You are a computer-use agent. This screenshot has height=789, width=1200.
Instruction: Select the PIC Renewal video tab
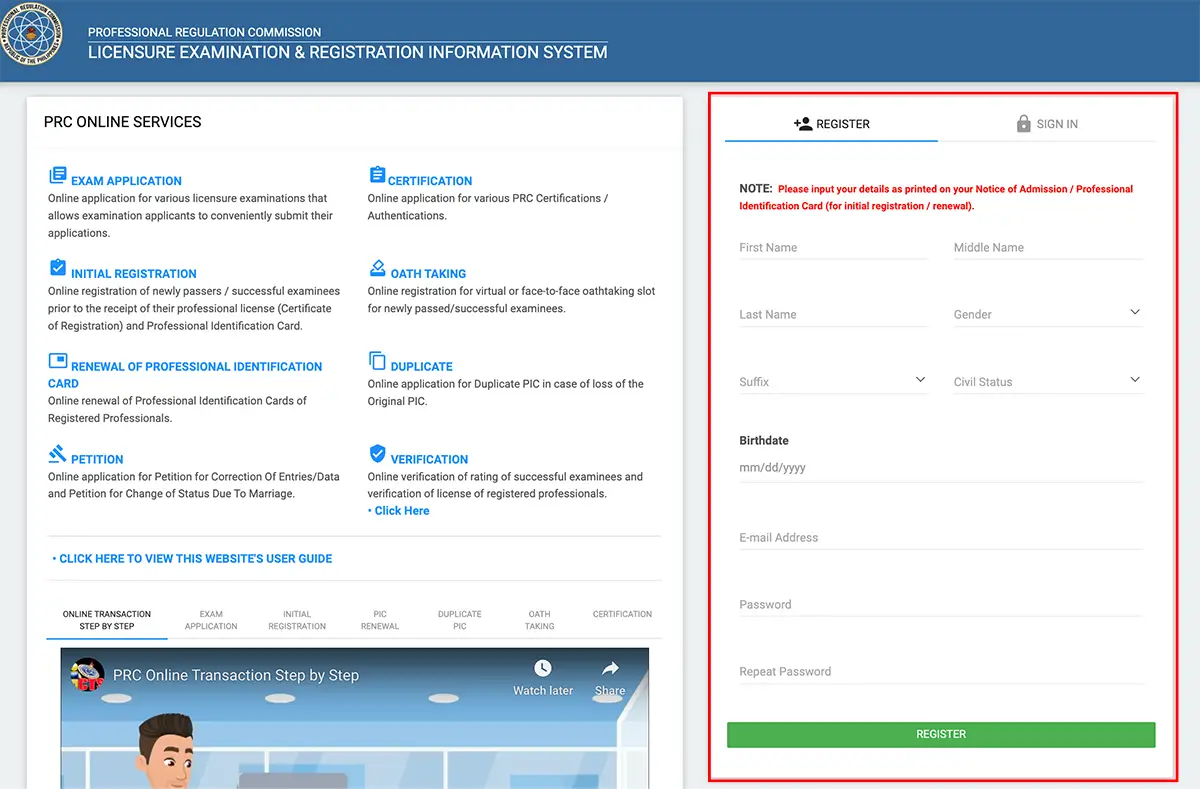pos(380,620)
